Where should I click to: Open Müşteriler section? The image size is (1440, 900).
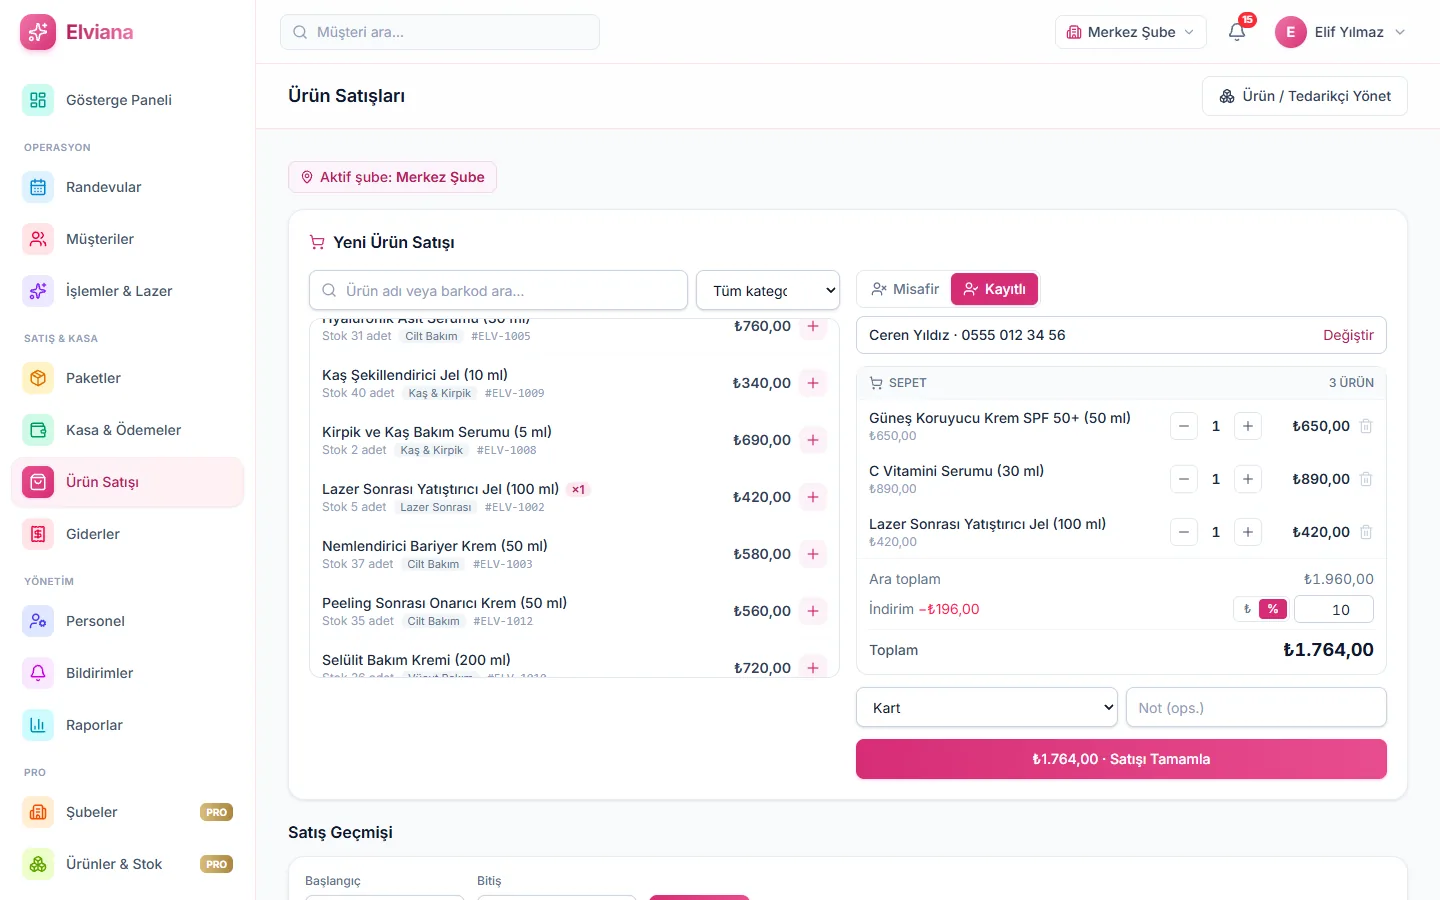127,239
